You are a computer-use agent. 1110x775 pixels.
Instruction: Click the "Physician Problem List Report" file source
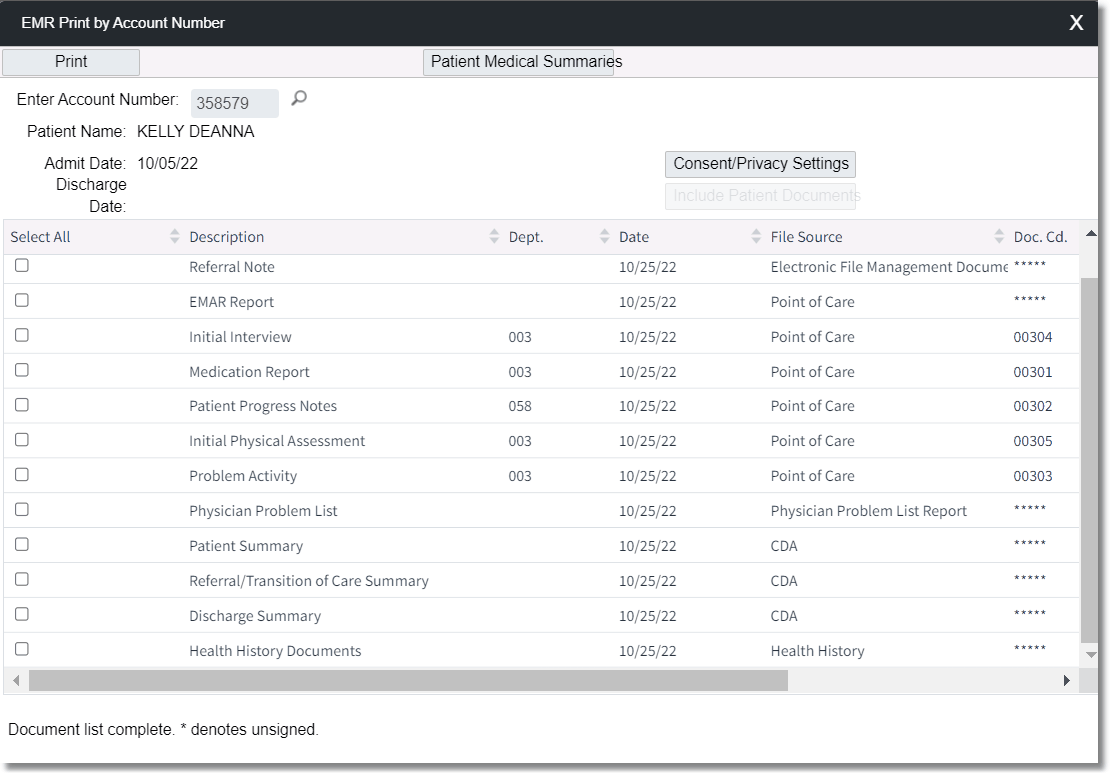(x=869, y=511)
